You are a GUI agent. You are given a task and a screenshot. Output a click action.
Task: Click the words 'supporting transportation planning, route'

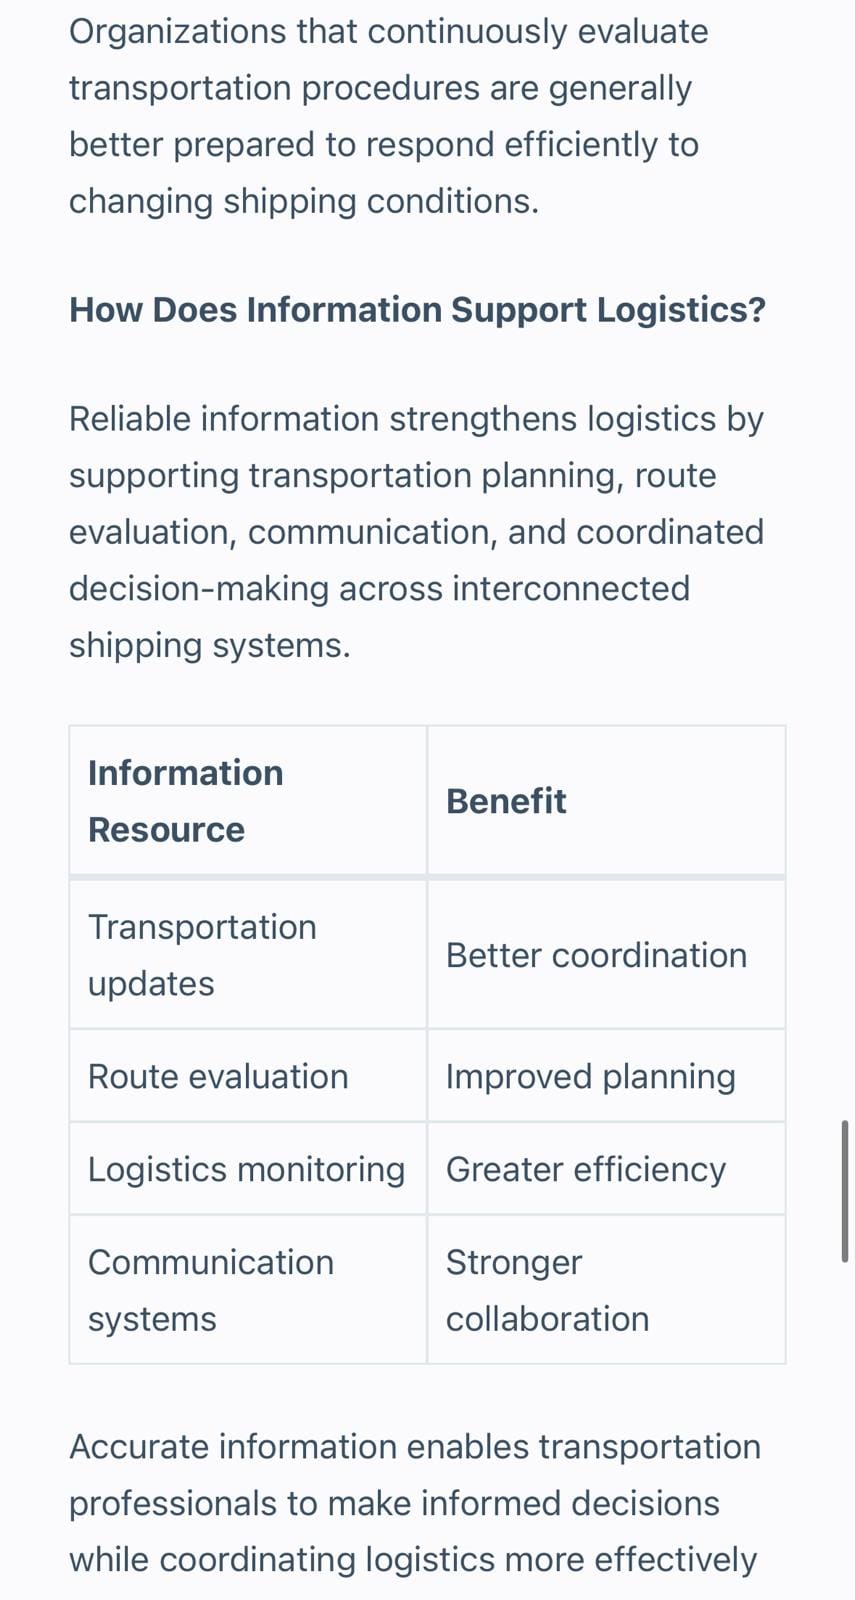[392, 475]
